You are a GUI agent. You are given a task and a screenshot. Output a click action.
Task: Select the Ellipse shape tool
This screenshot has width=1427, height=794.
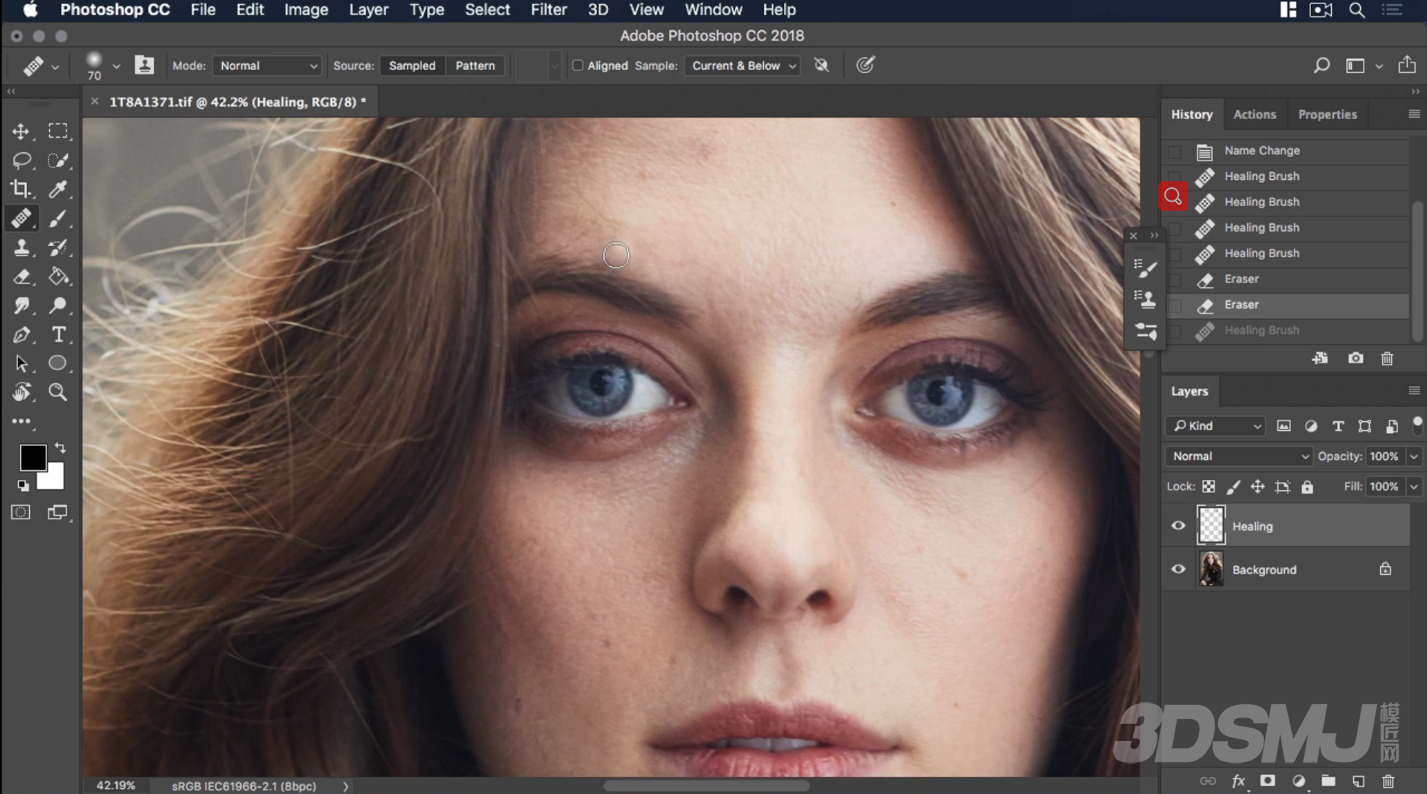[58, 363]
